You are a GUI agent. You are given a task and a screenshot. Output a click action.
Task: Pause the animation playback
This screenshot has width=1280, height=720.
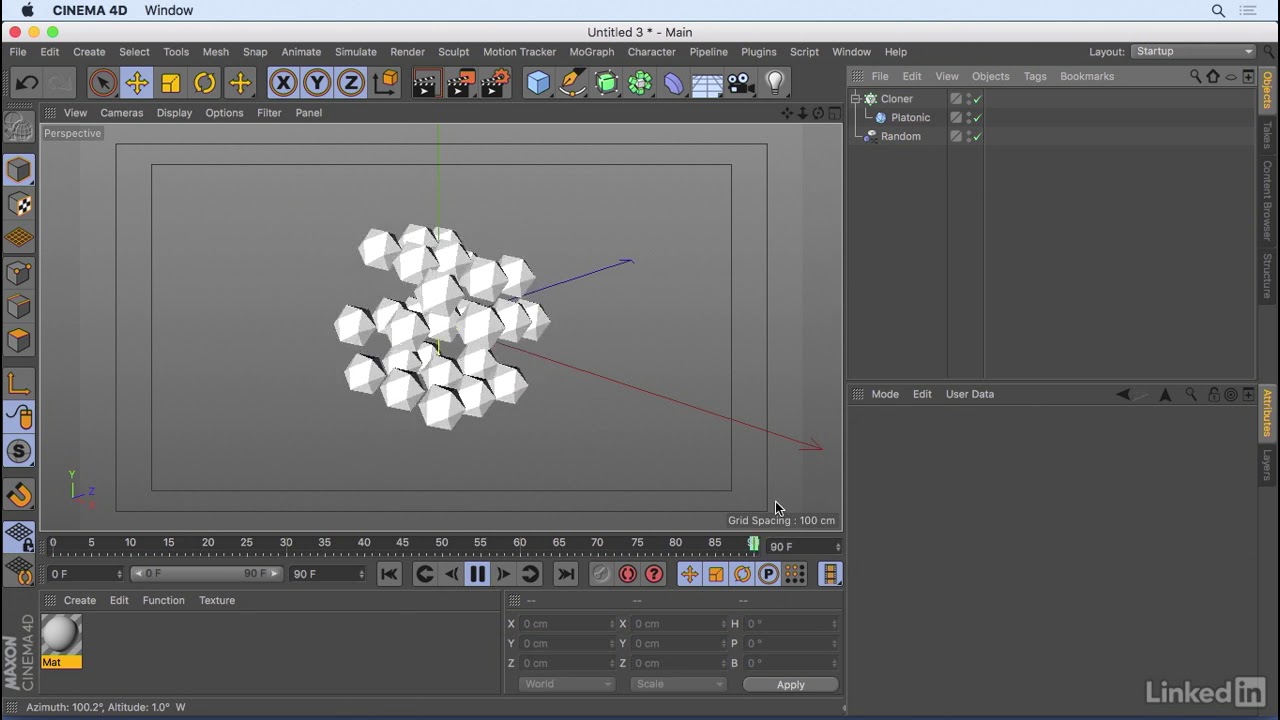point(477,574)
